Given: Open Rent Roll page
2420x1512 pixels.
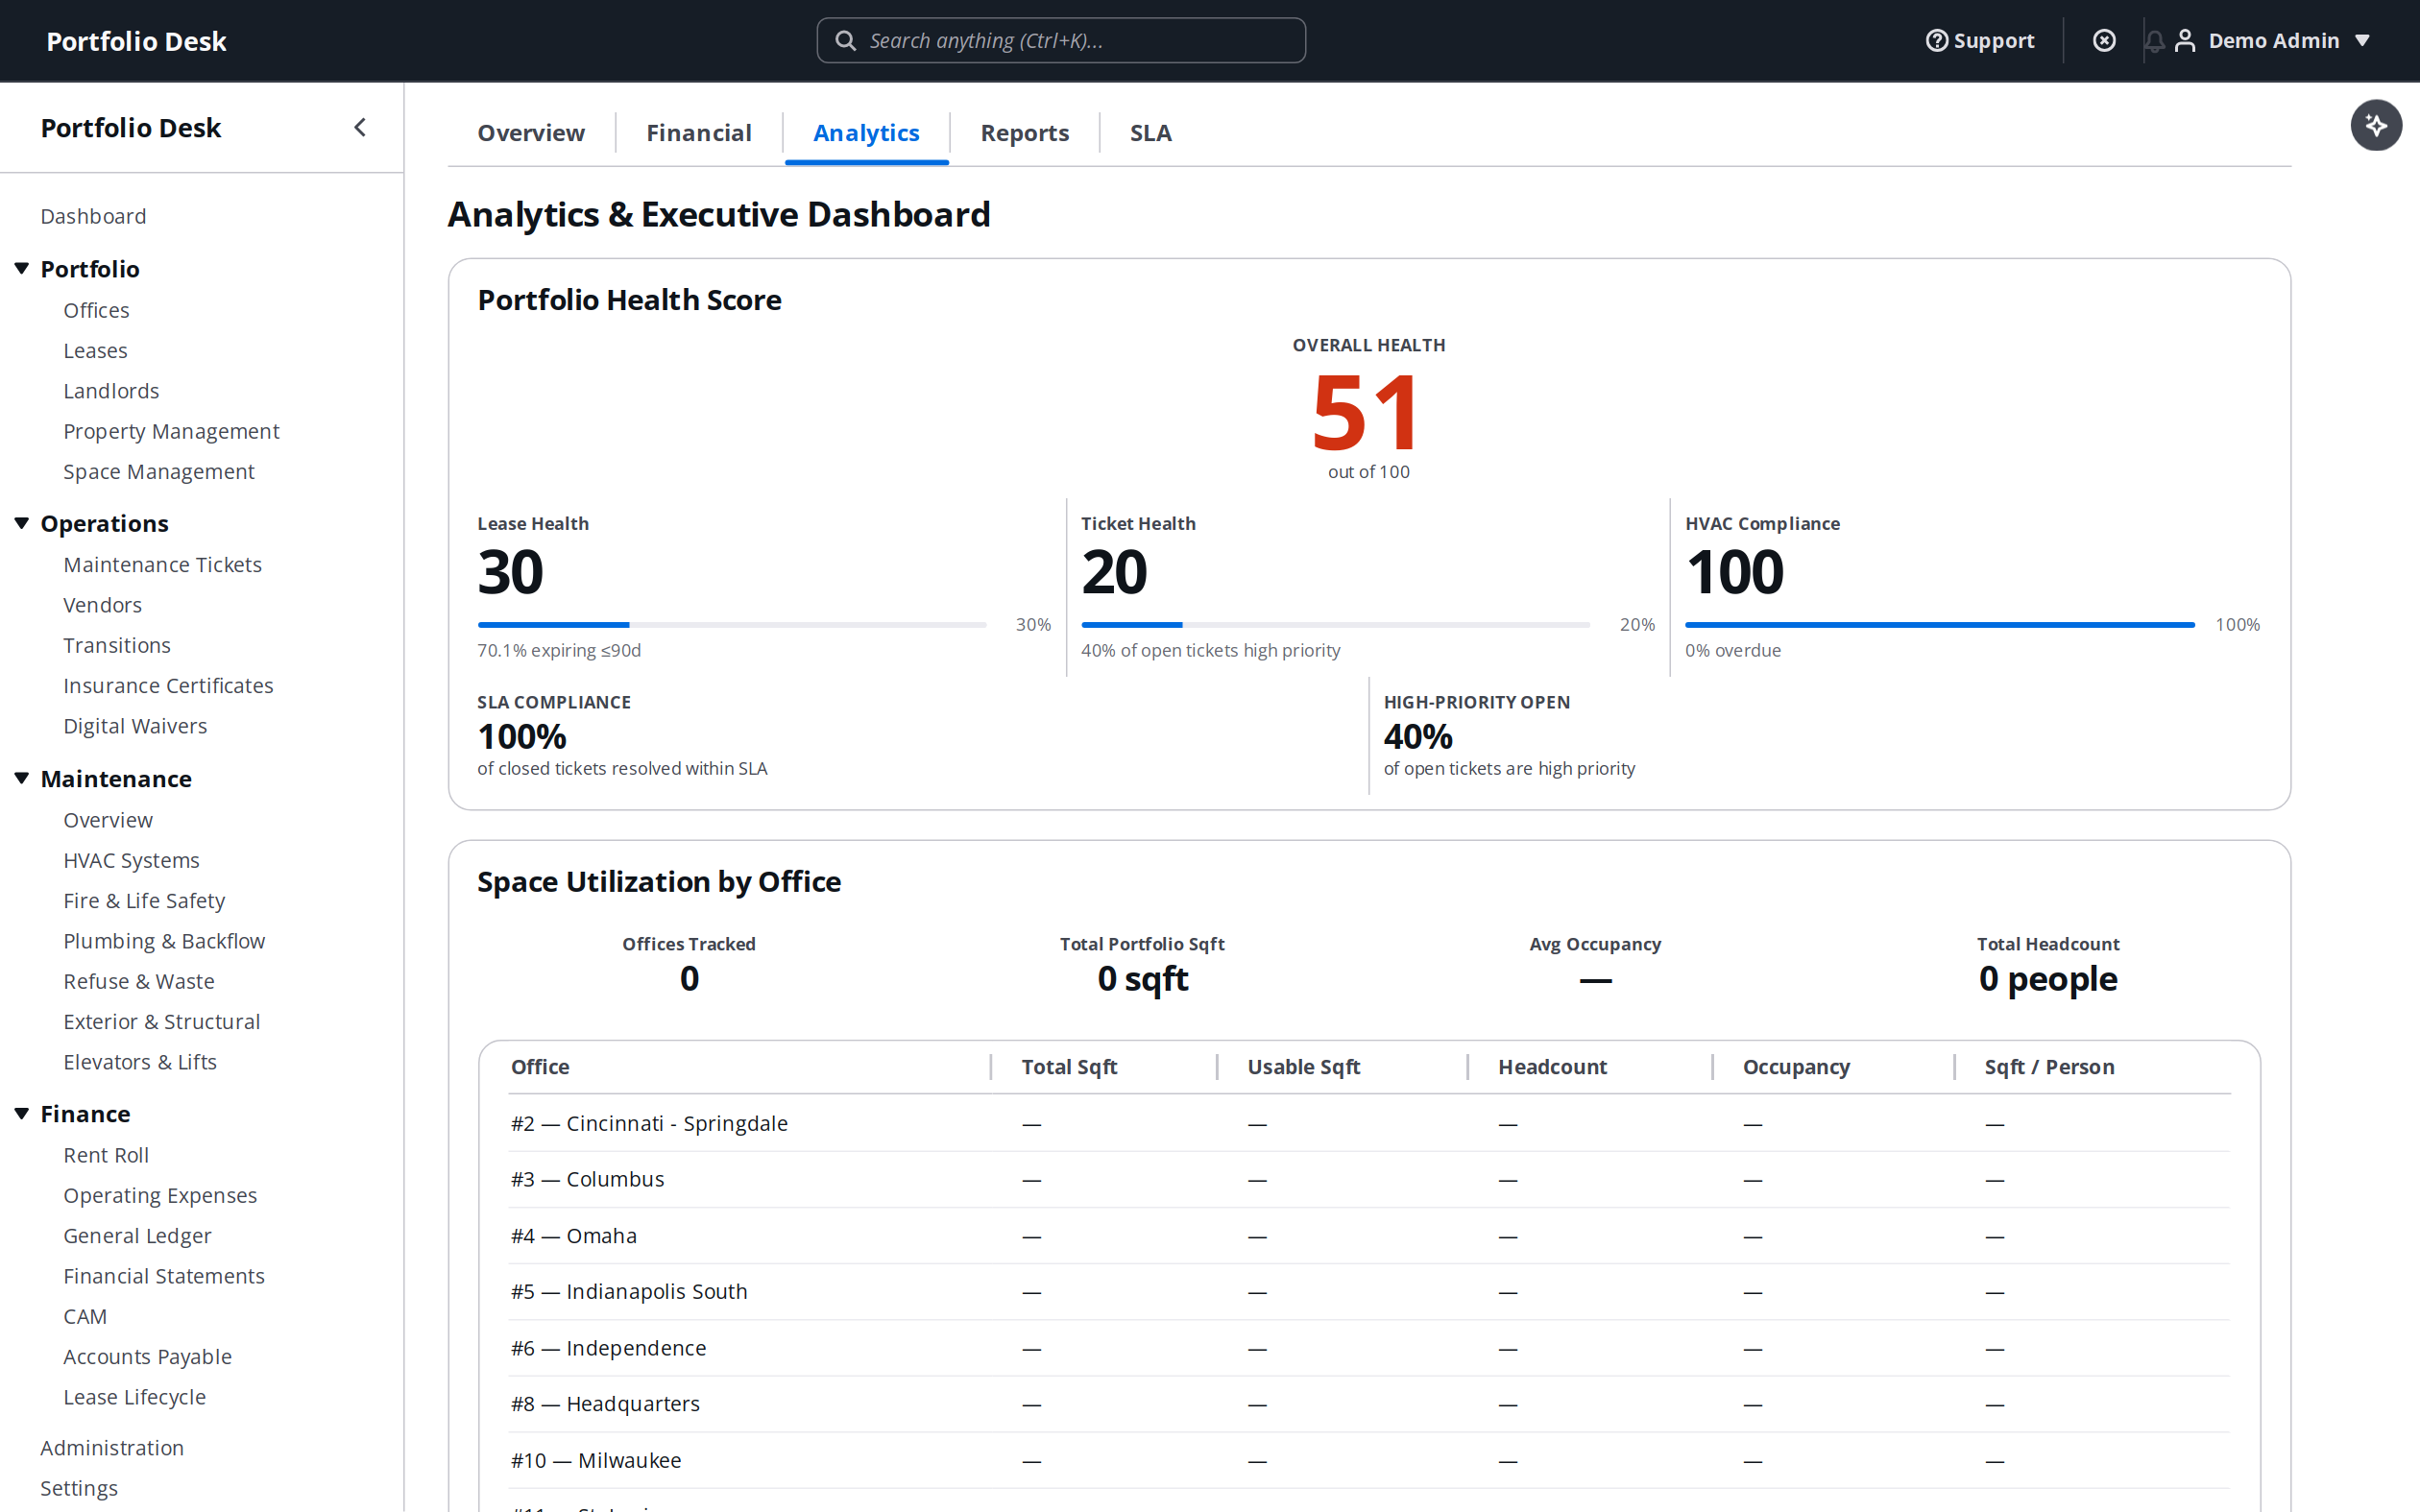Looking at the screenshot, I should pyautogui.click(x=106, y=1155).
